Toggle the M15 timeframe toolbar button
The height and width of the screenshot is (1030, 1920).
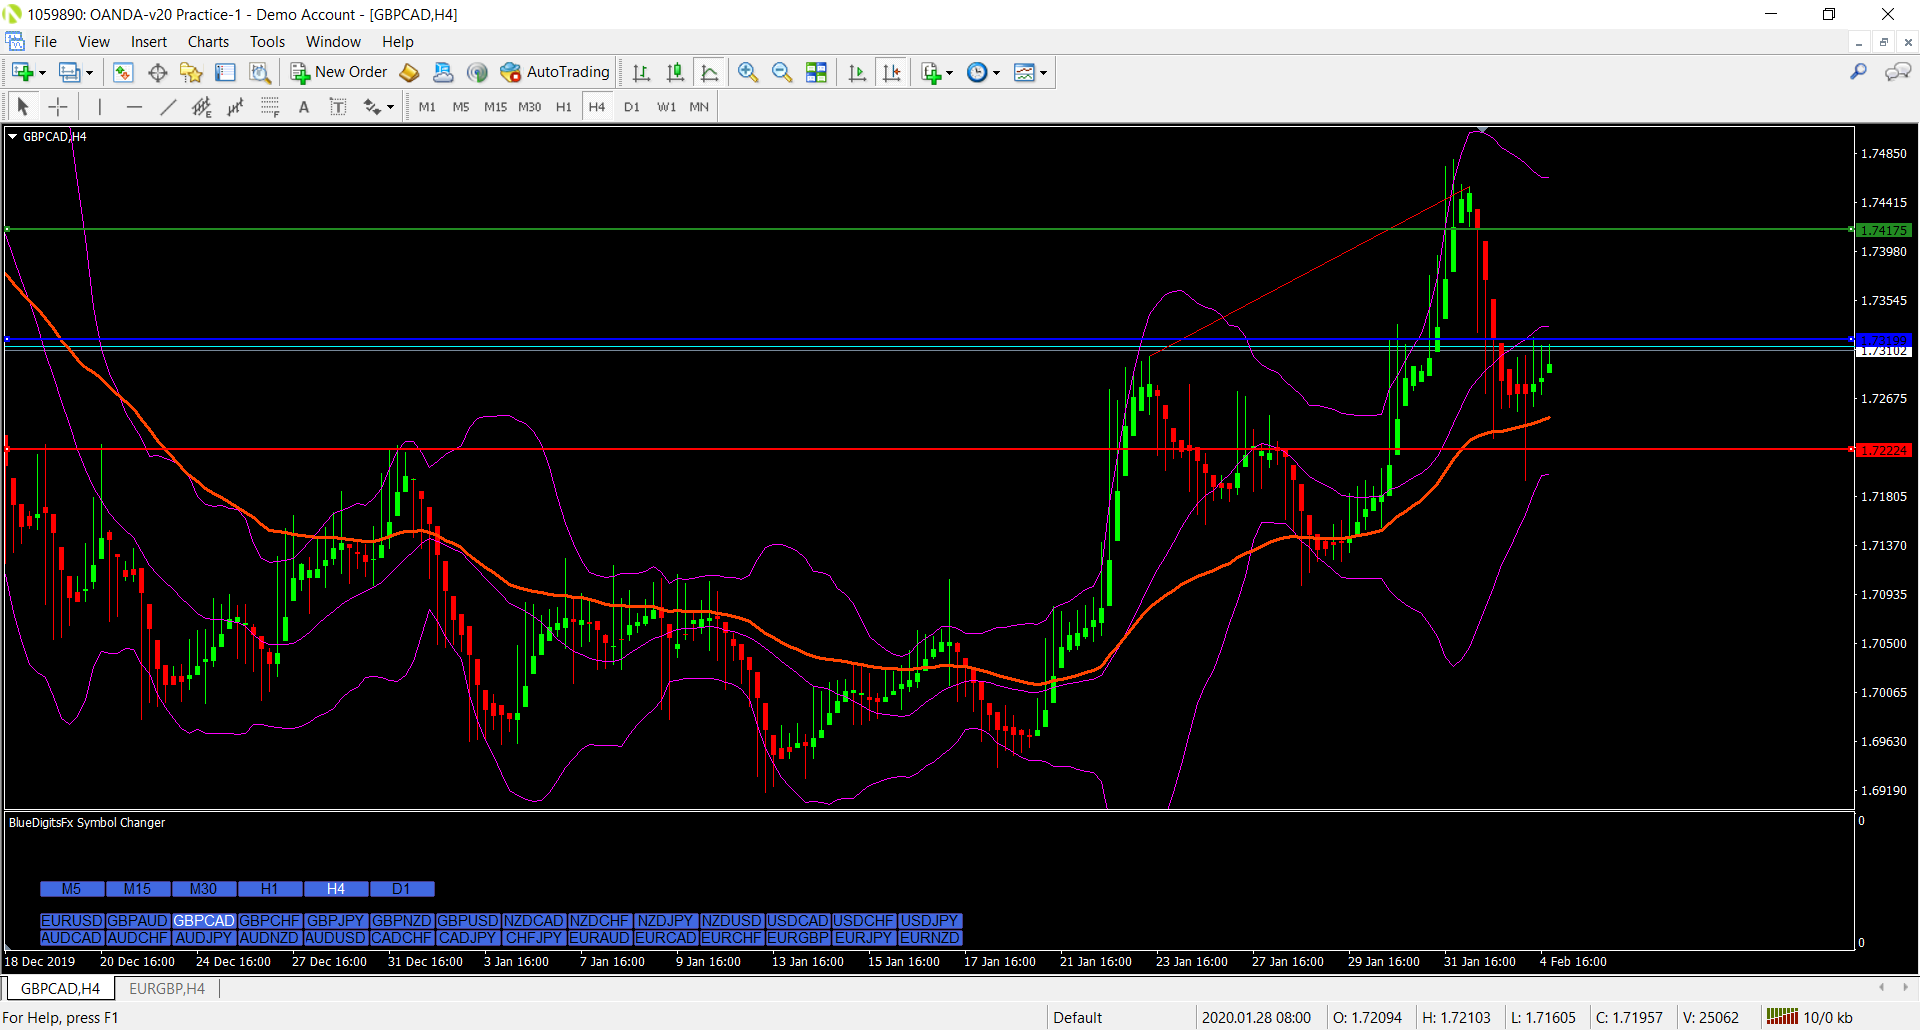pyautogui.click(x=495, y=107)
